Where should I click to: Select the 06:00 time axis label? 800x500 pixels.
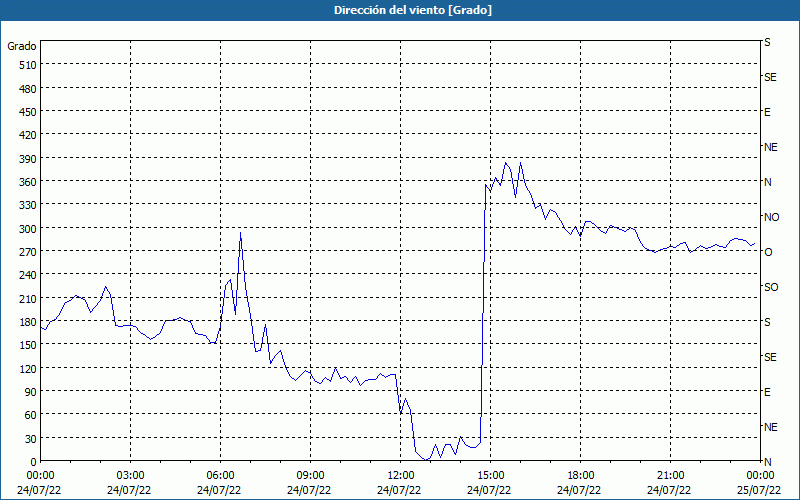coord(220,476)
